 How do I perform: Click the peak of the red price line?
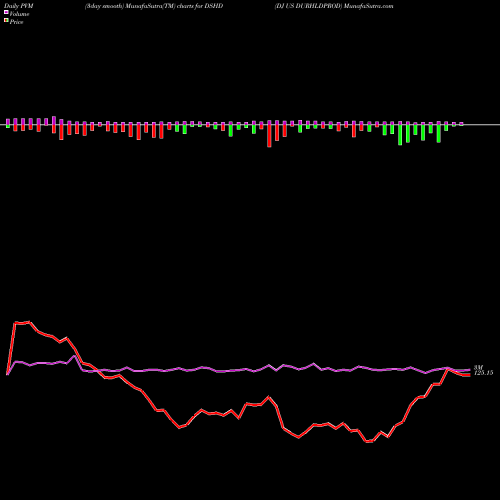coord(29,322)
